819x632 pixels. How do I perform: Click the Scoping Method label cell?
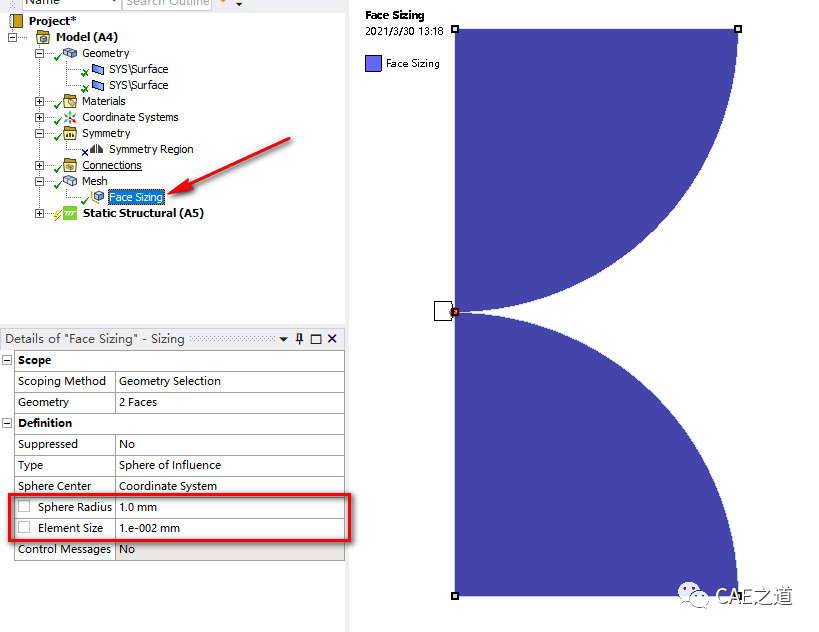[65, 381]
